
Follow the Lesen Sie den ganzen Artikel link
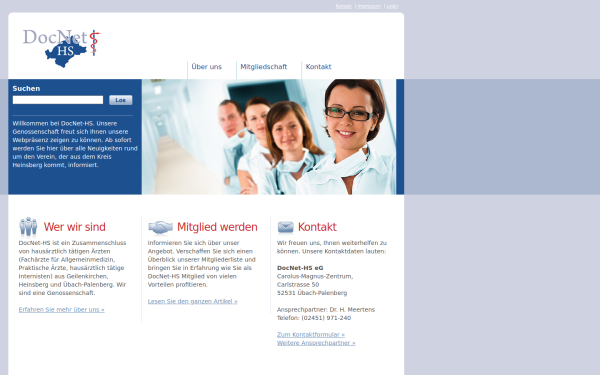[x=192, y=301]
